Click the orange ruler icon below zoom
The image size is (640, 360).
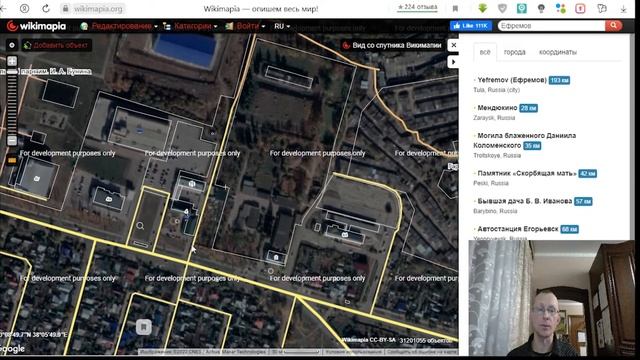pyautogui.click(x=12, y=160)
